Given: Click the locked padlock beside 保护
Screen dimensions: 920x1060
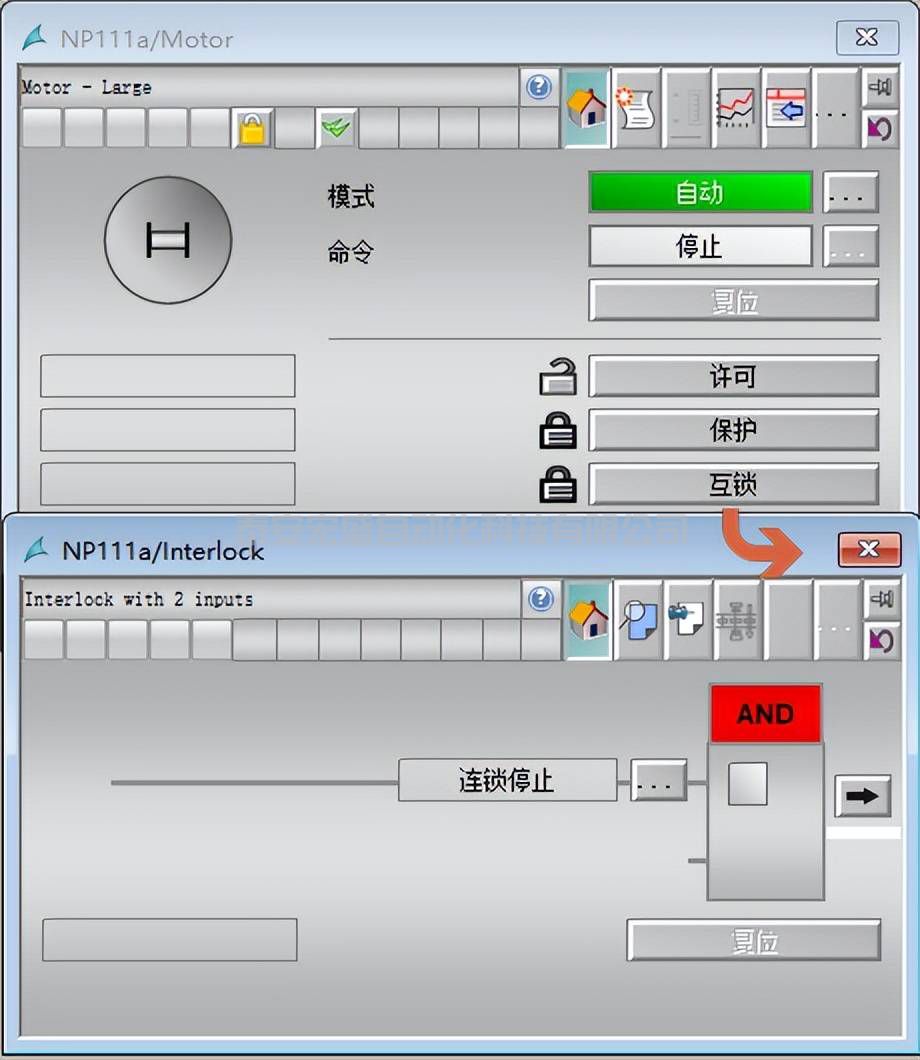Looking at the screenshot, I should click(558, 431).
